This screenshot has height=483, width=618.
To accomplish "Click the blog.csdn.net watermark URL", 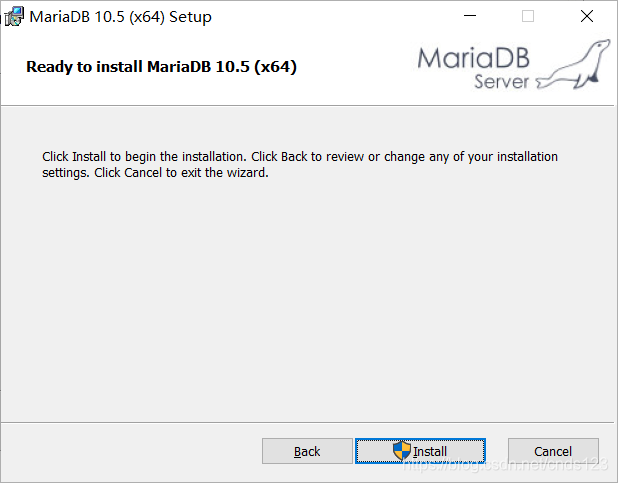I will [506, 465].
